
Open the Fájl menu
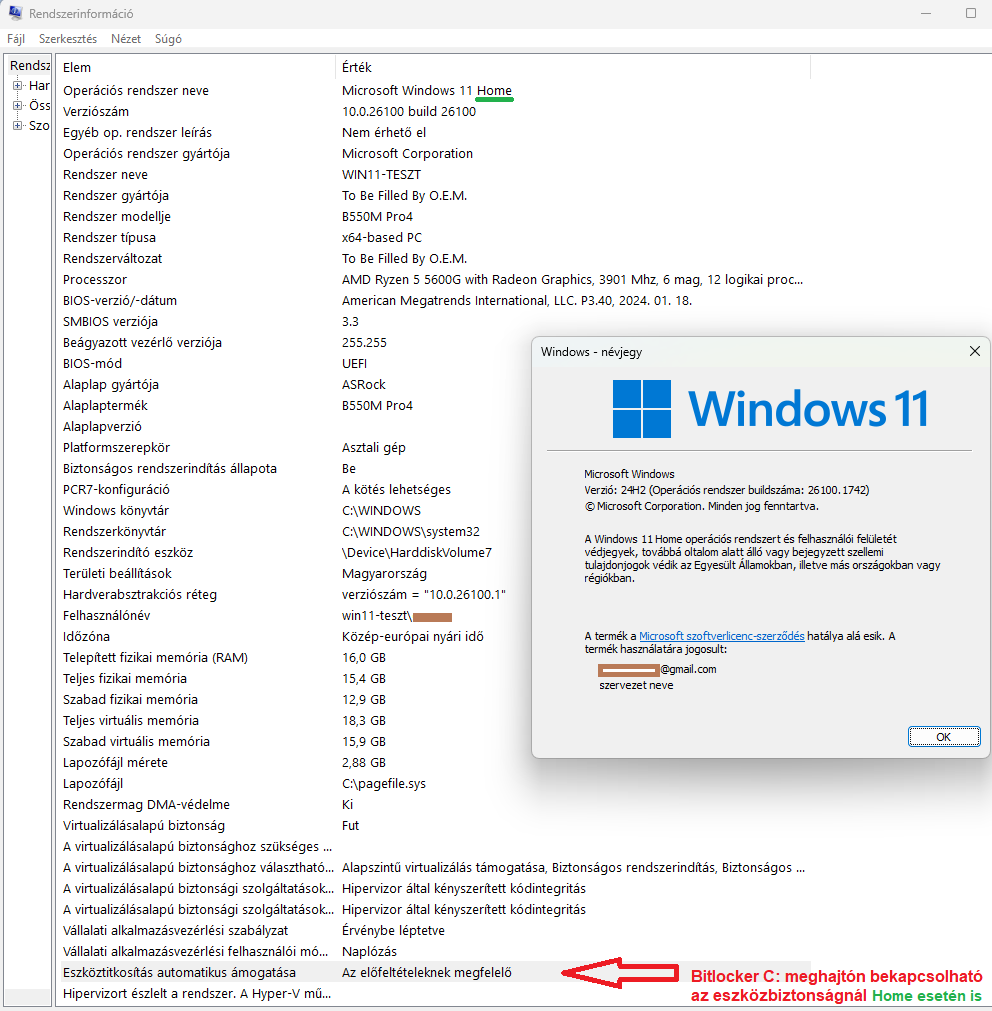coord(16,39)
